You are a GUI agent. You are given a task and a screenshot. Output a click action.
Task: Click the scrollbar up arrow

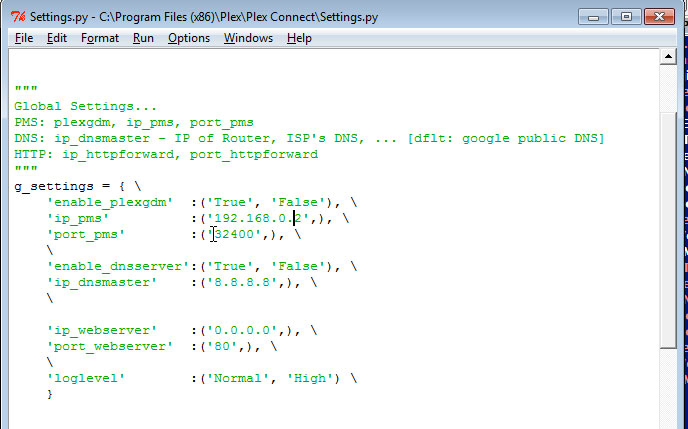[x=668, y=57]
